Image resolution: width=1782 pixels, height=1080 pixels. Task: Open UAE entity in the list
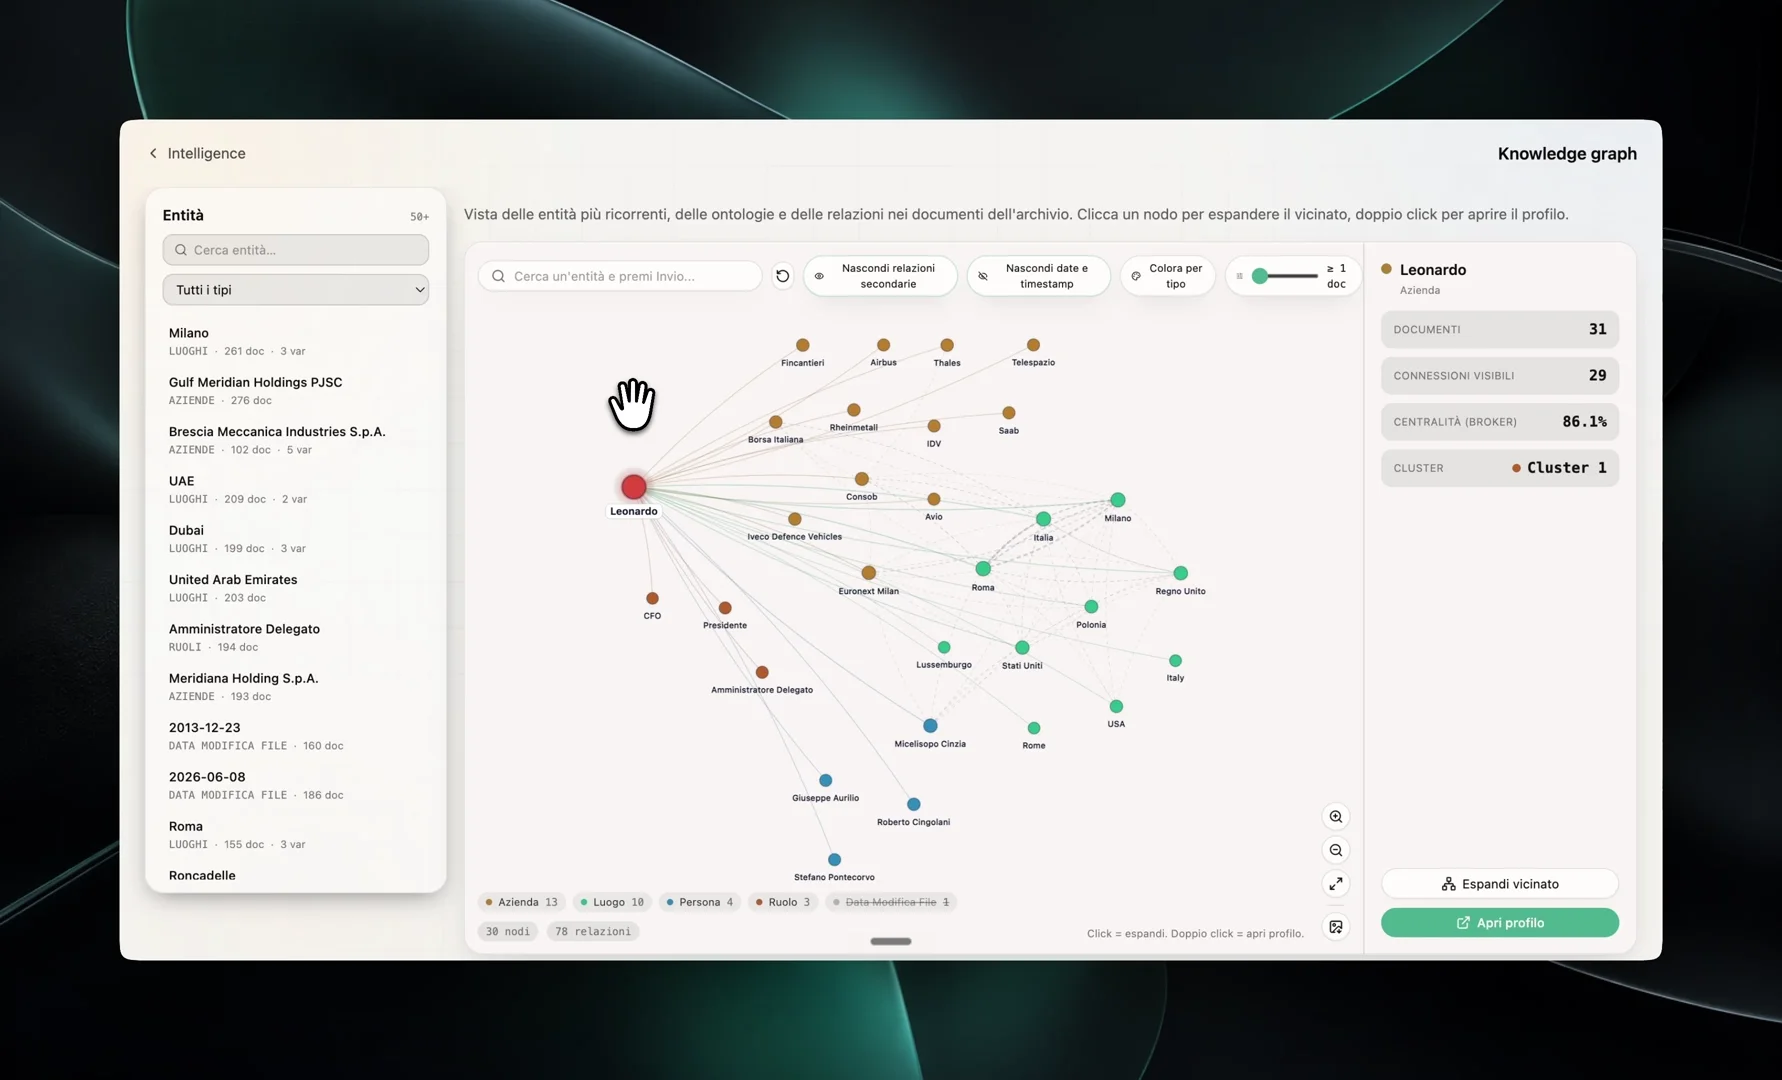click(296, 489)
